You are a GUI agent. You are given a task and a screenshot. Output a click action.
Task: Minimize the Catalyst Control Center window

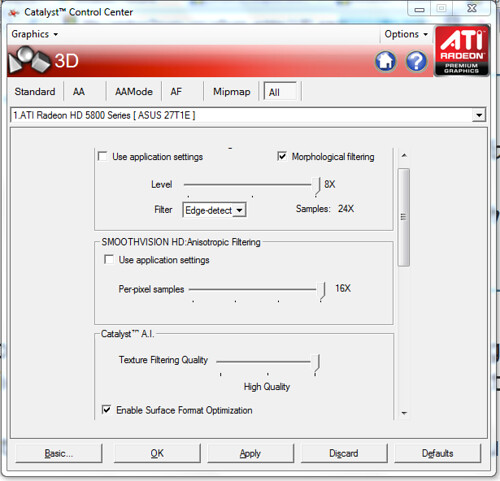[x=419, y=9]
